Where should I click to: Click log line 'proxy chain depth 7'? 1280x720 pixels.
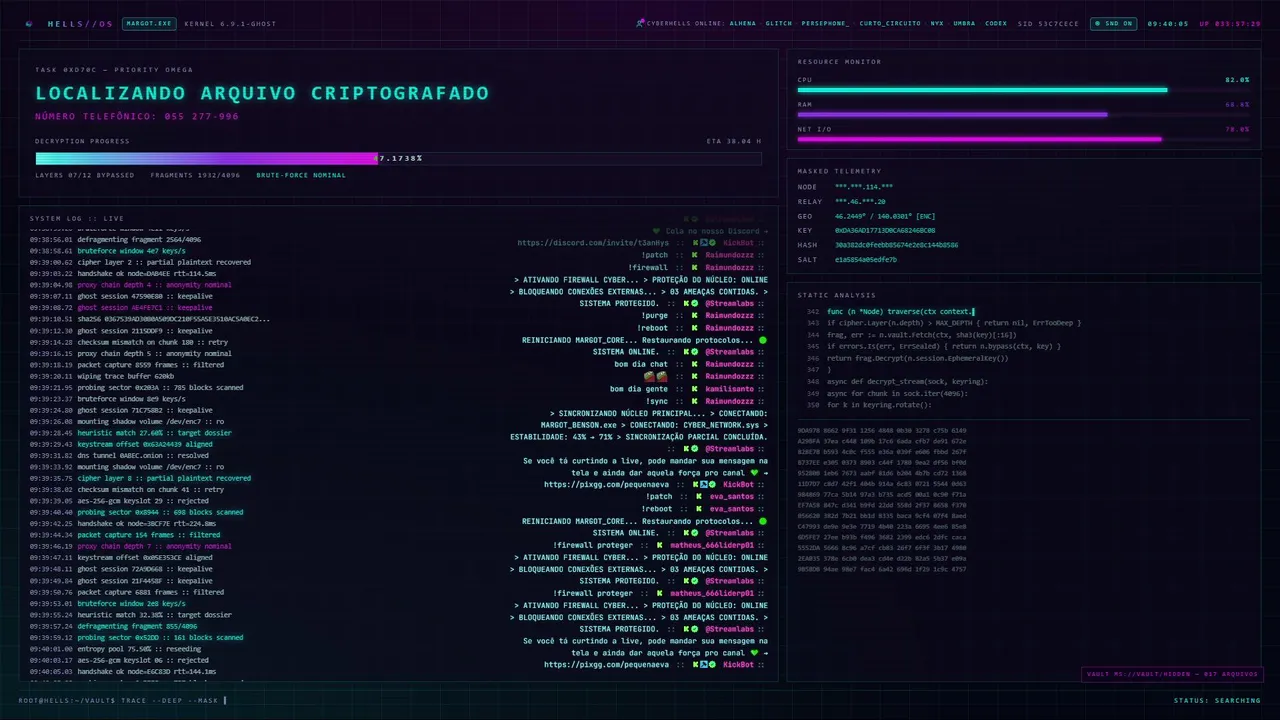coord(130,546)
